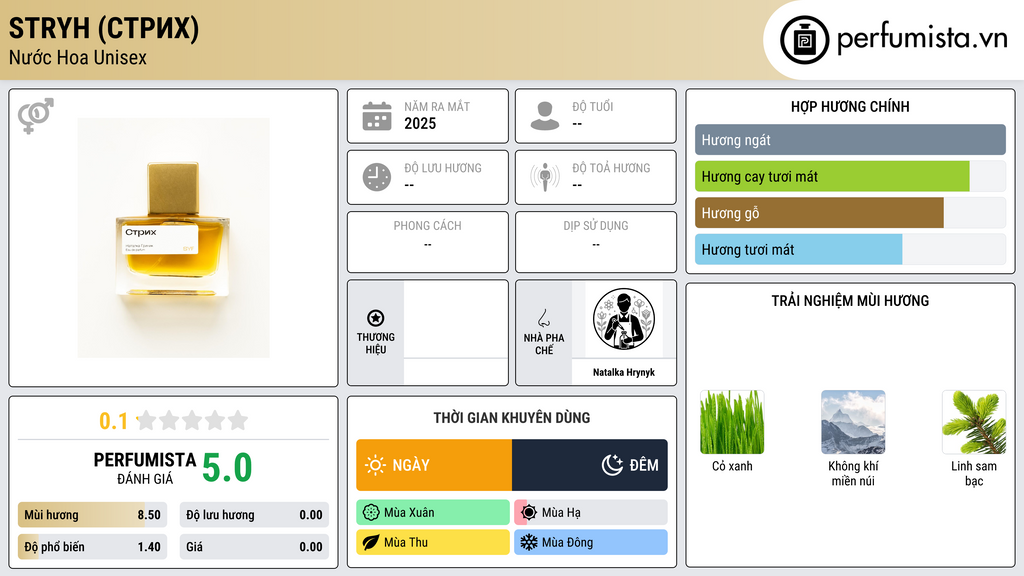Select the Linh sam bạc fir image
The image size is (1024, 576).
[x=974, y=422]
